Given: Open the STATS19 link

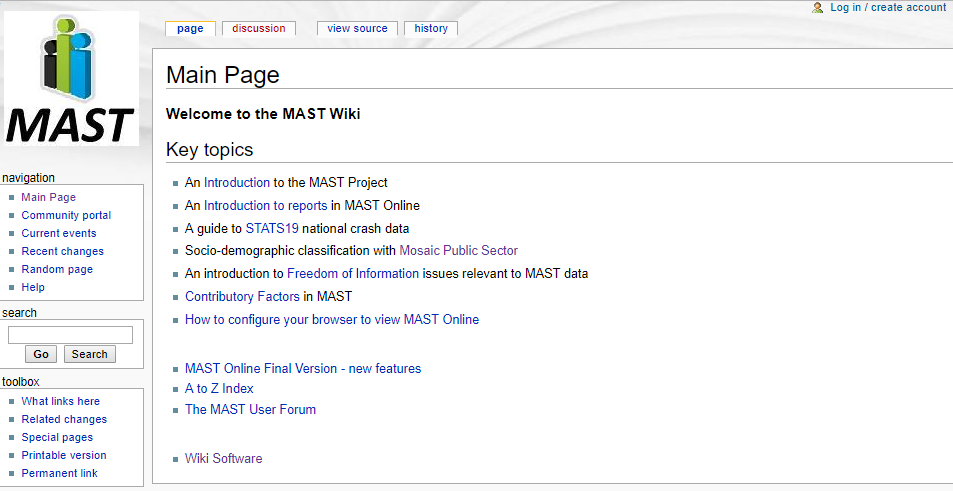Looking at the screenshot, I should tap(272, 228).
